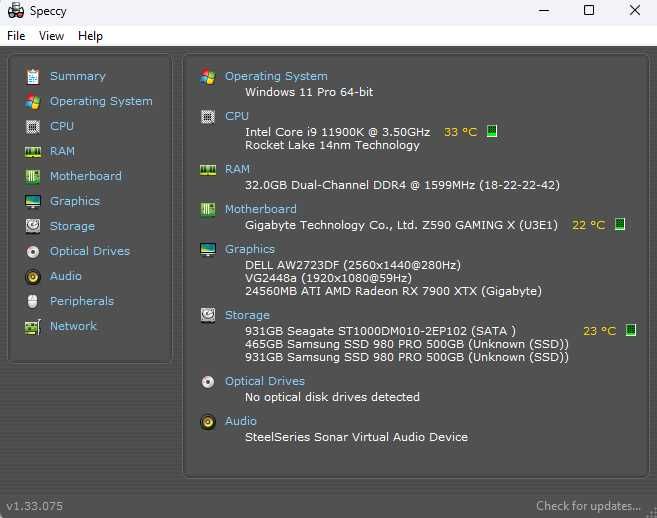Screen dimensions: 657x518
Task: Click the Motherboard icon in sidebar
Action: click(x=33, y=176)
